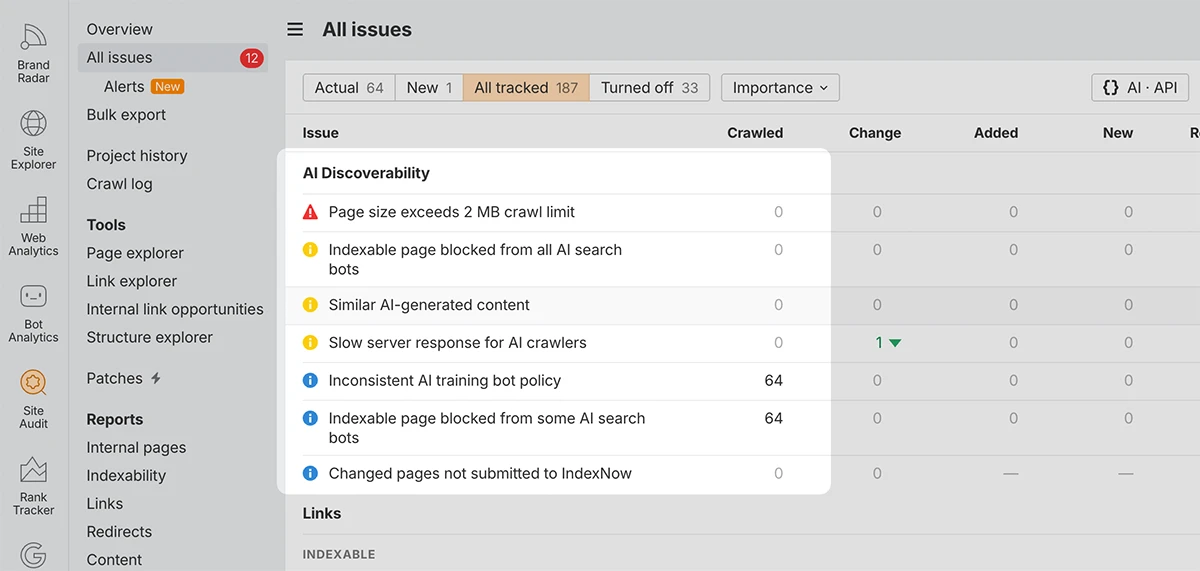Image resolution: width=1200 pixels, height=571 pixels.
Task: Open 'Indexable page blocked from all AI search bots'
Action: click(475, 259)
